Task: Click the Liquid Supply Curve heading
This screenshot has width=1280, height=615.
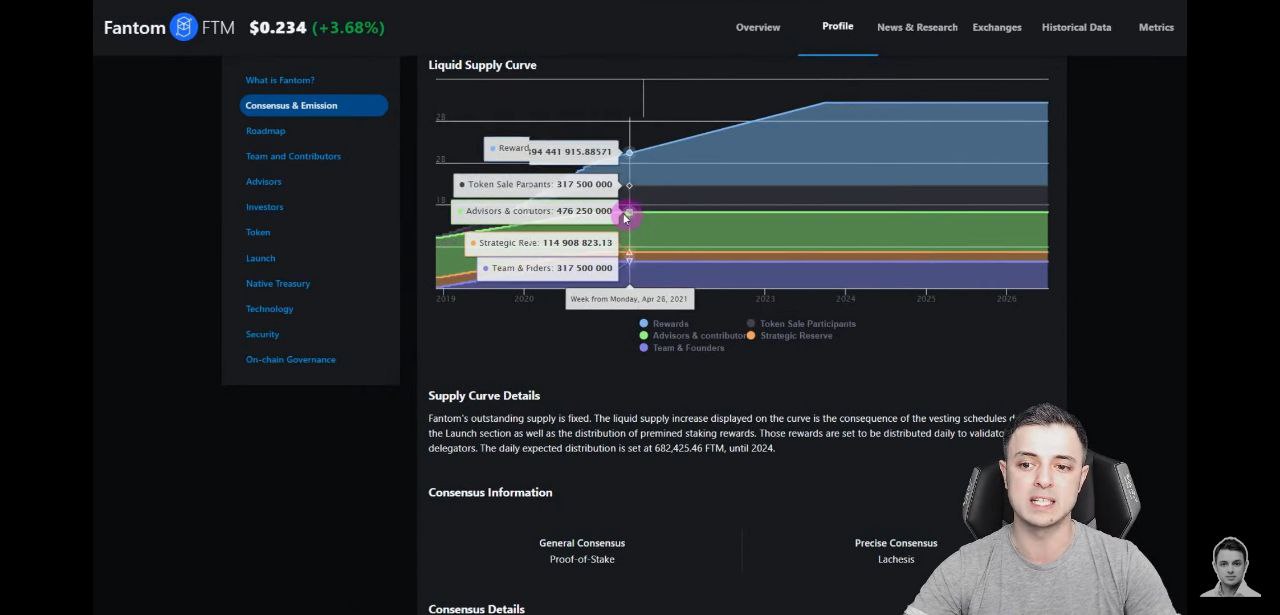Action: click(482, 65)
